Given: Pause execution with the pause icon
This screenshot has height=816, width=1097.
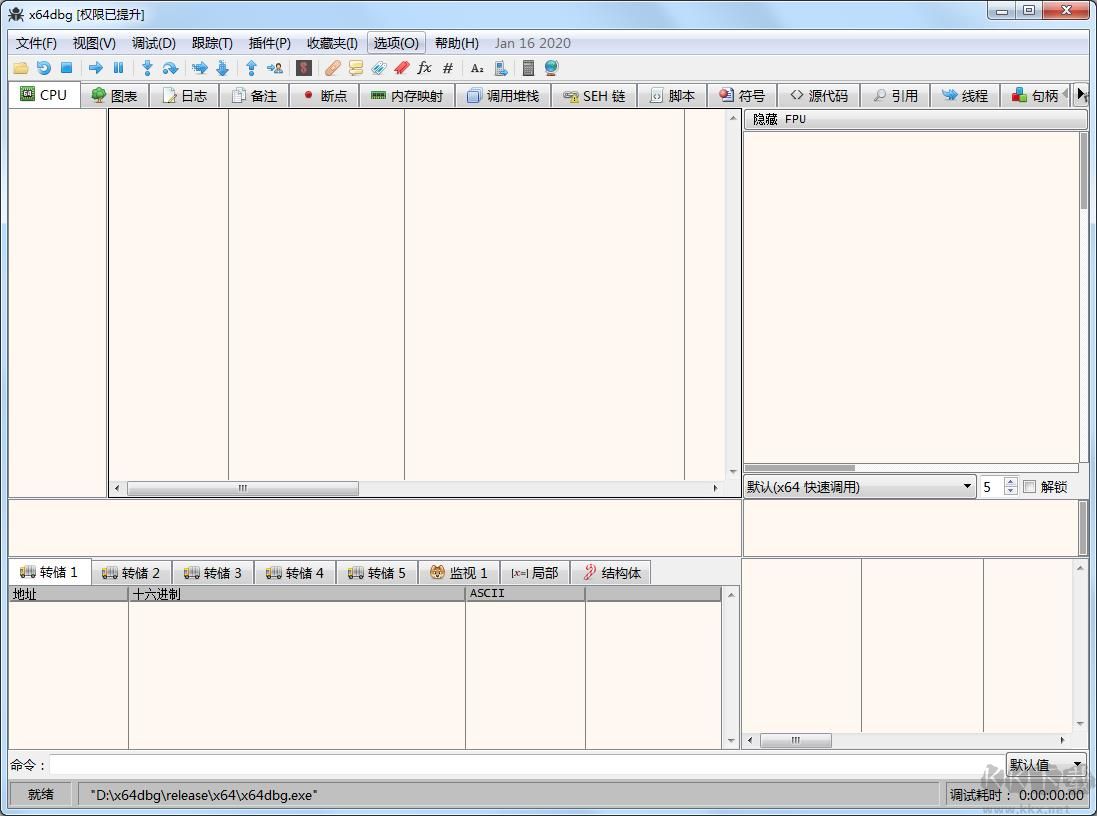Looking at the screenshot, I should click(118, 68).
